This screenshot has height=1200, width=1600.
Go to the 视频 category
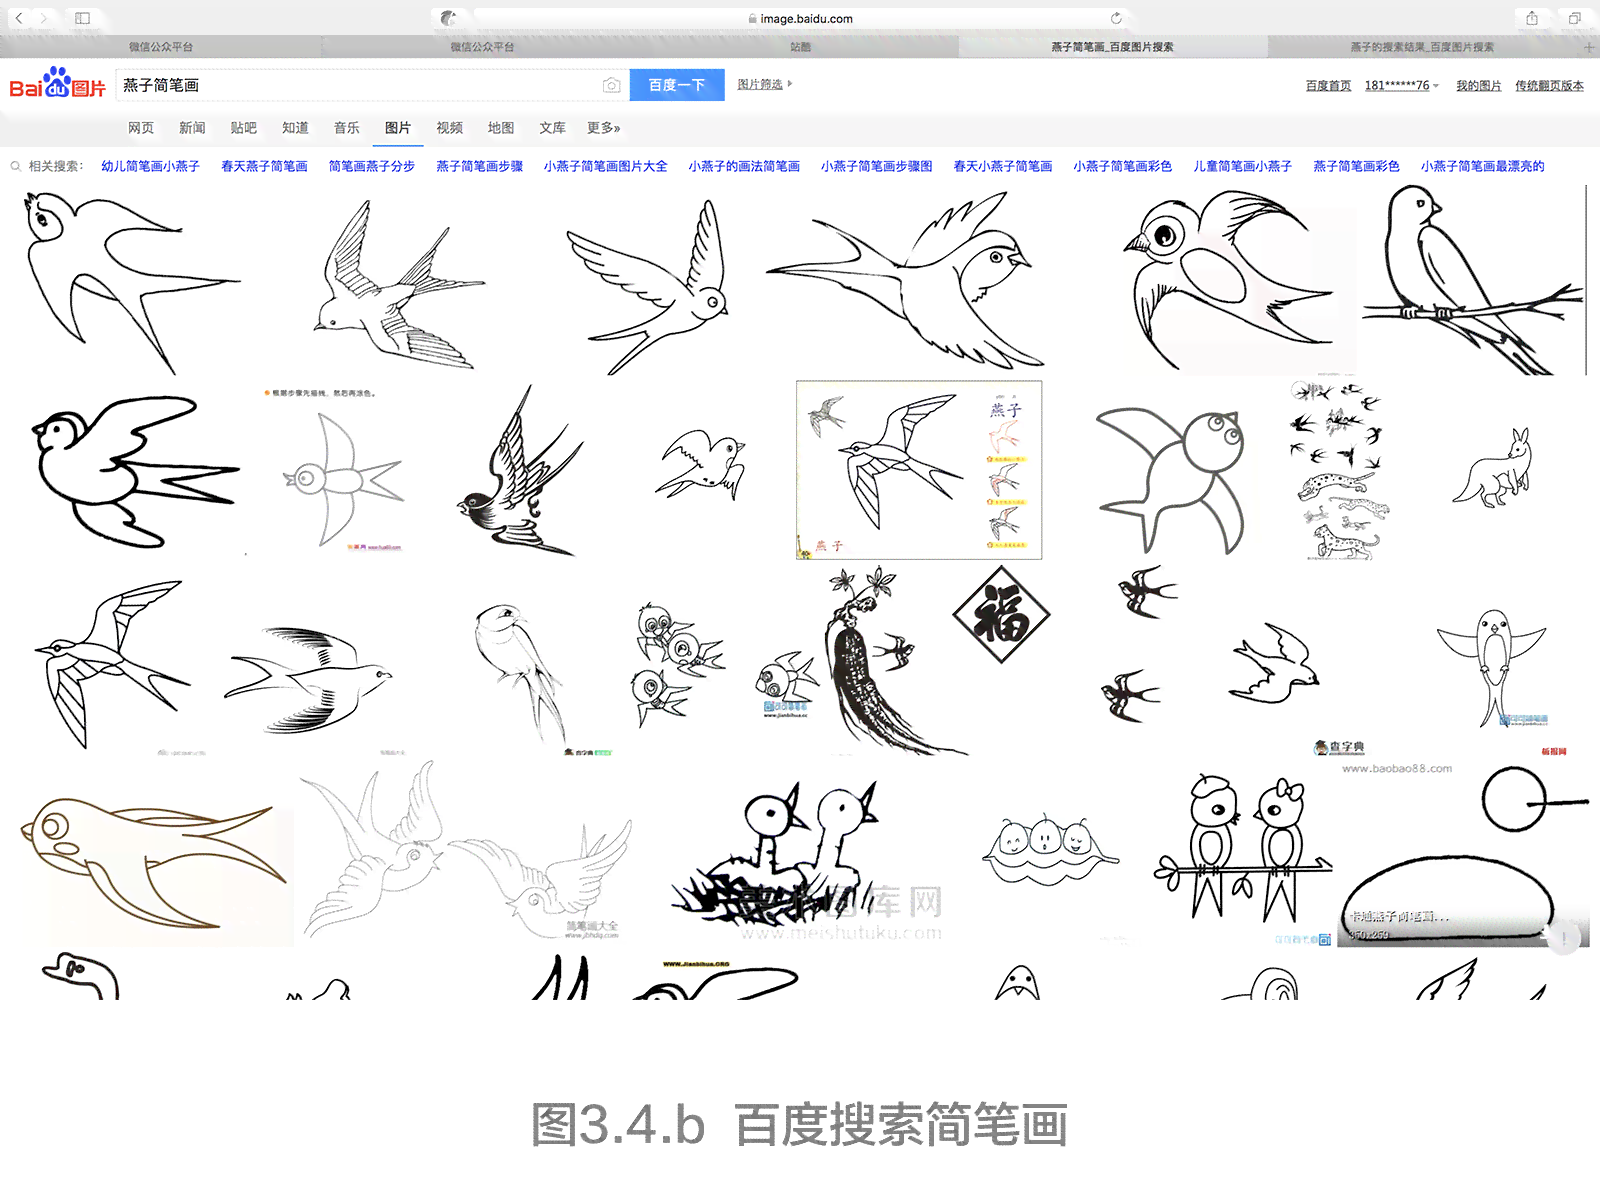click(449, 128)
